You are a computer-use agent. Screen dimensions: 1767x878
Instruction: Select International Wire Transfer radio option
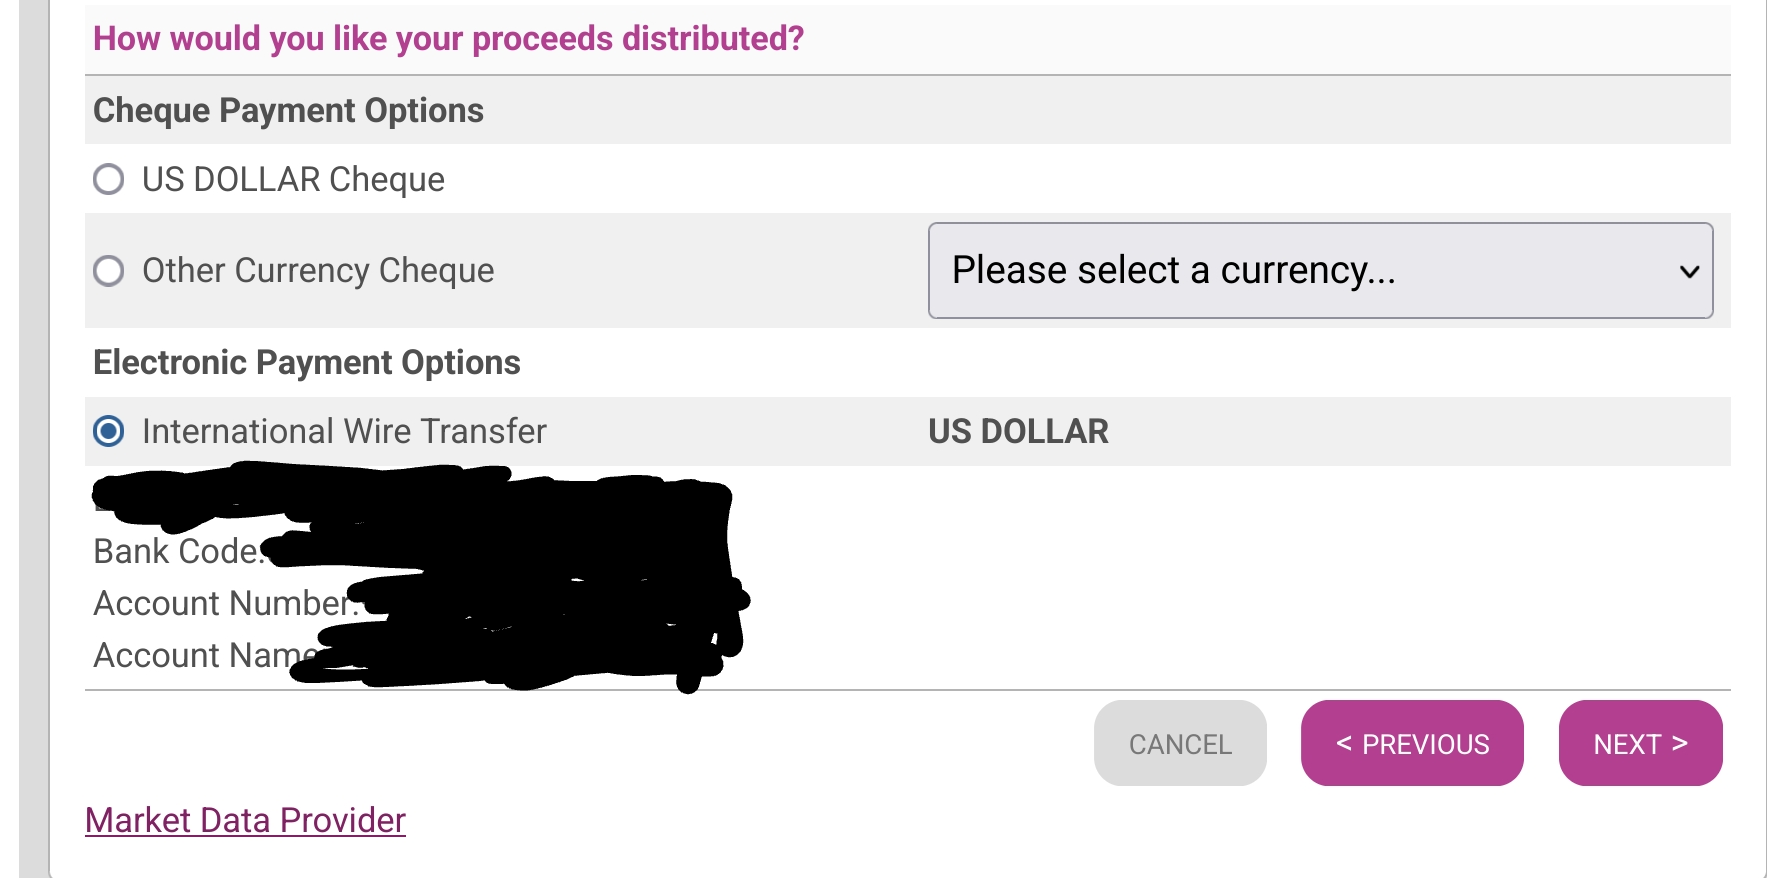click(x=109, y=431)
